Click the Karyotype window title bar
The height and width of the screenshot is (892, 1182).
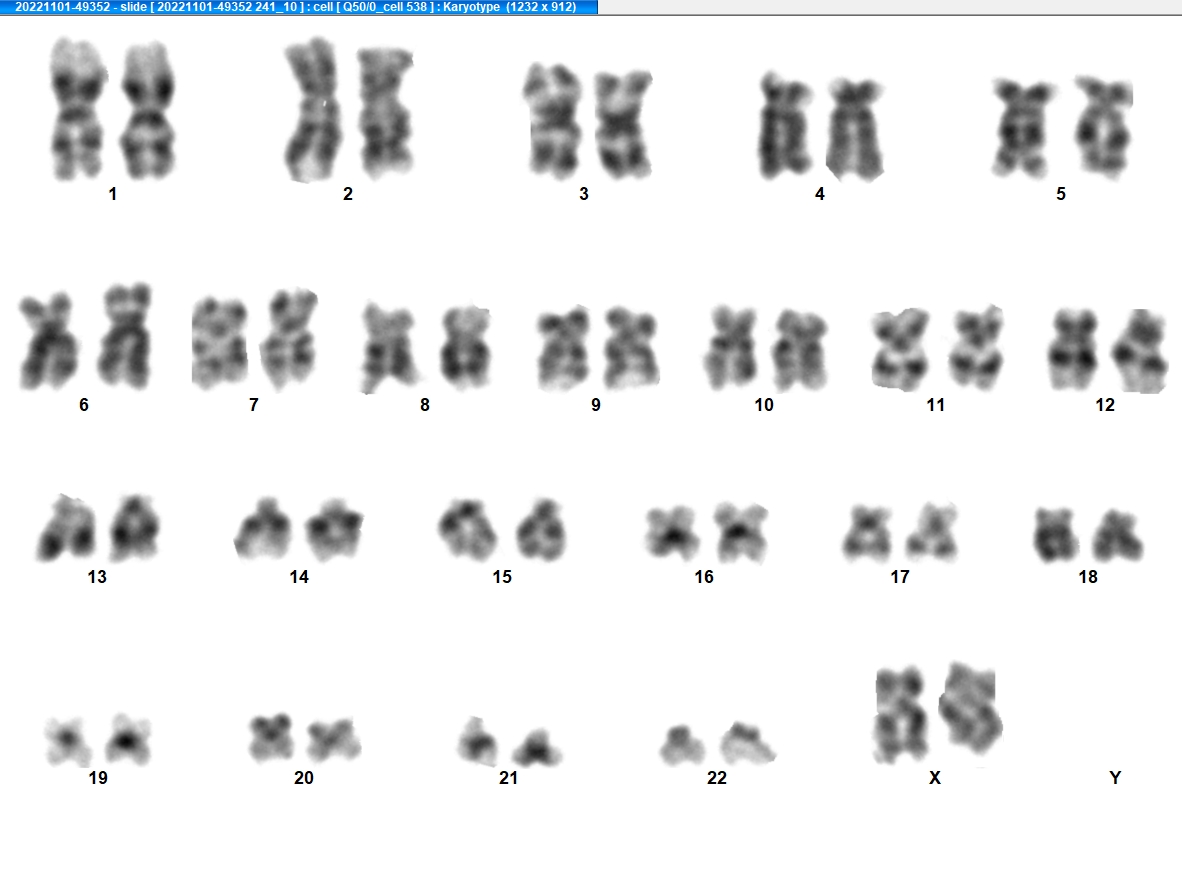pos(299,7)
